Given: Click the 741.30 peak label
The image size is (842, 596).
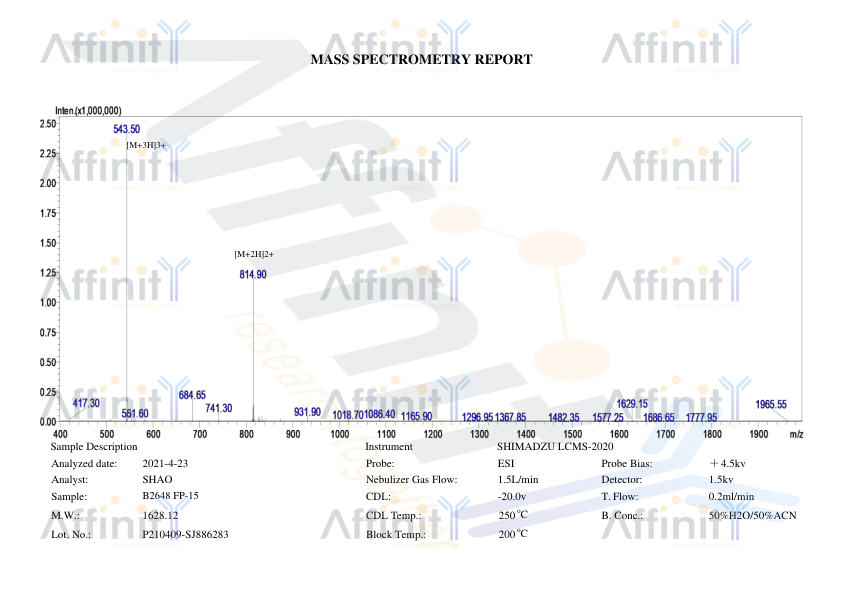Looking at the screenshot, I should point(219,408).
